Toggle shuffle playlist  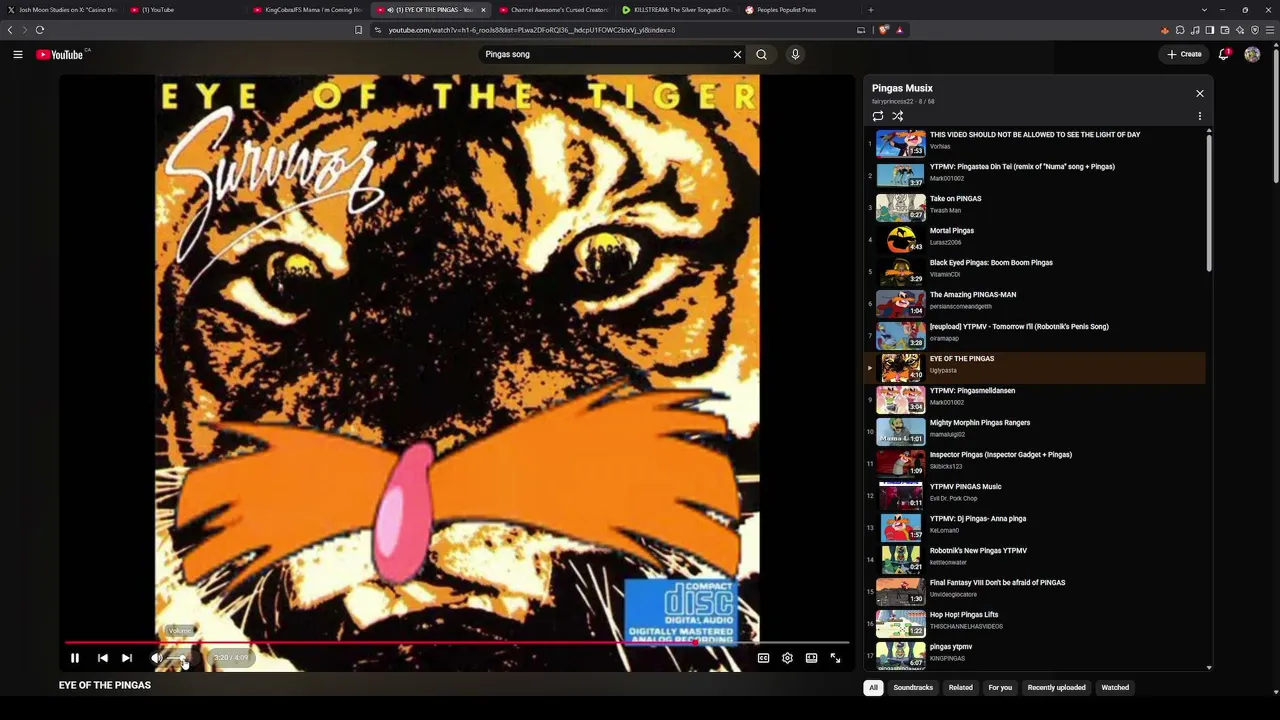897,116
